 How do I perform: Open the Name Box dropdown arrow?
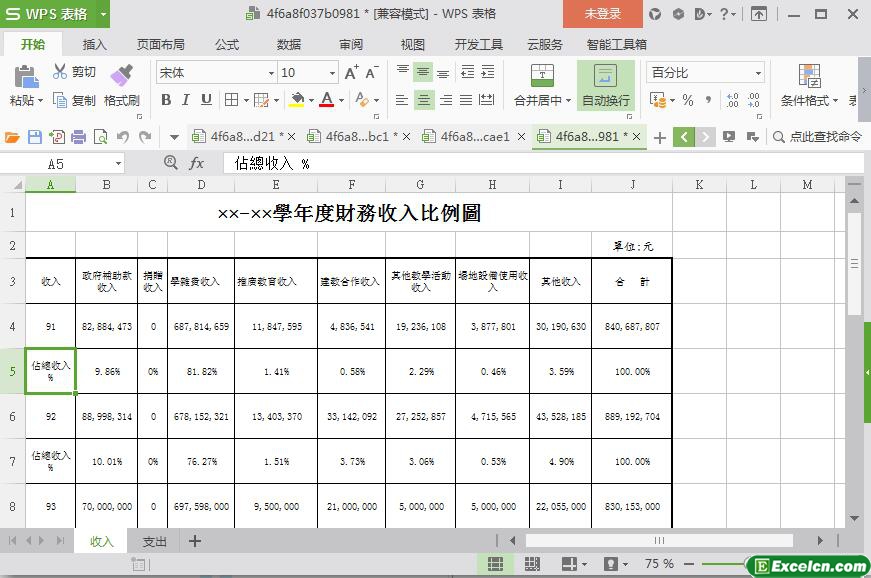[118, 163]
